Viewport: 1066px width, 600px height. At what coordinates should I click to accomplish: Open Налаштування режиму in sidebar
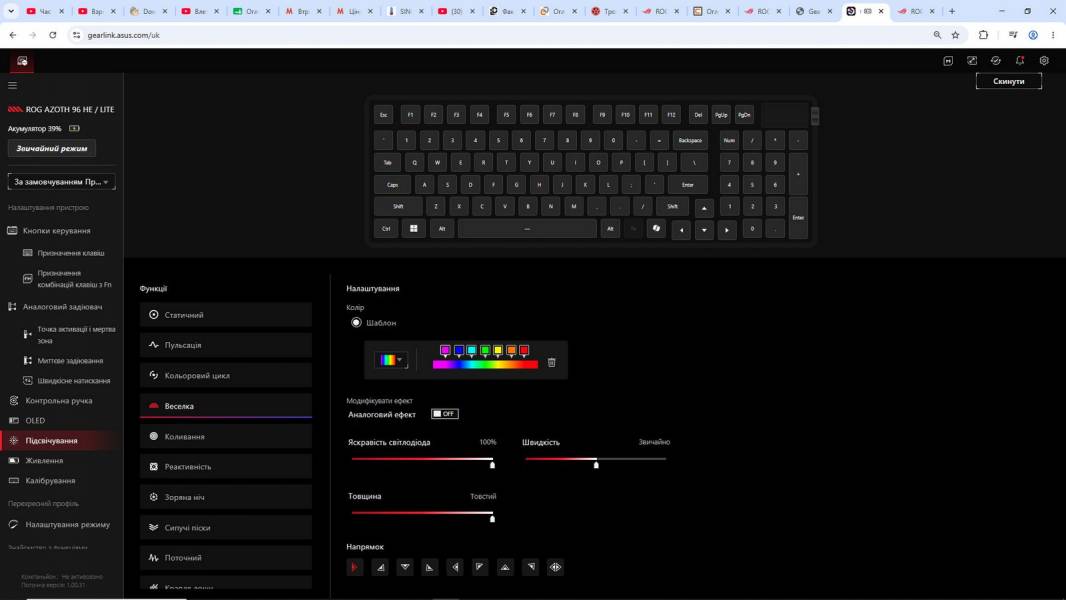(67, 525)
